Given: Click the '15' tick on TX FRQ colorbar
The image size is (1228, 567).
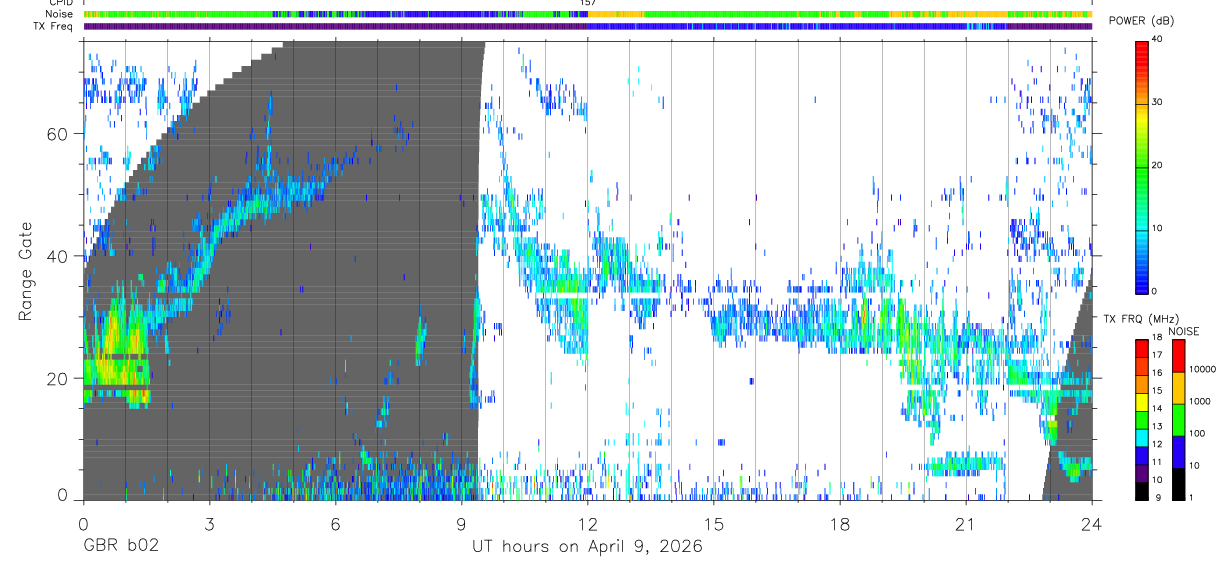Looking at the screenshot, I should [x=1159, y=392].
